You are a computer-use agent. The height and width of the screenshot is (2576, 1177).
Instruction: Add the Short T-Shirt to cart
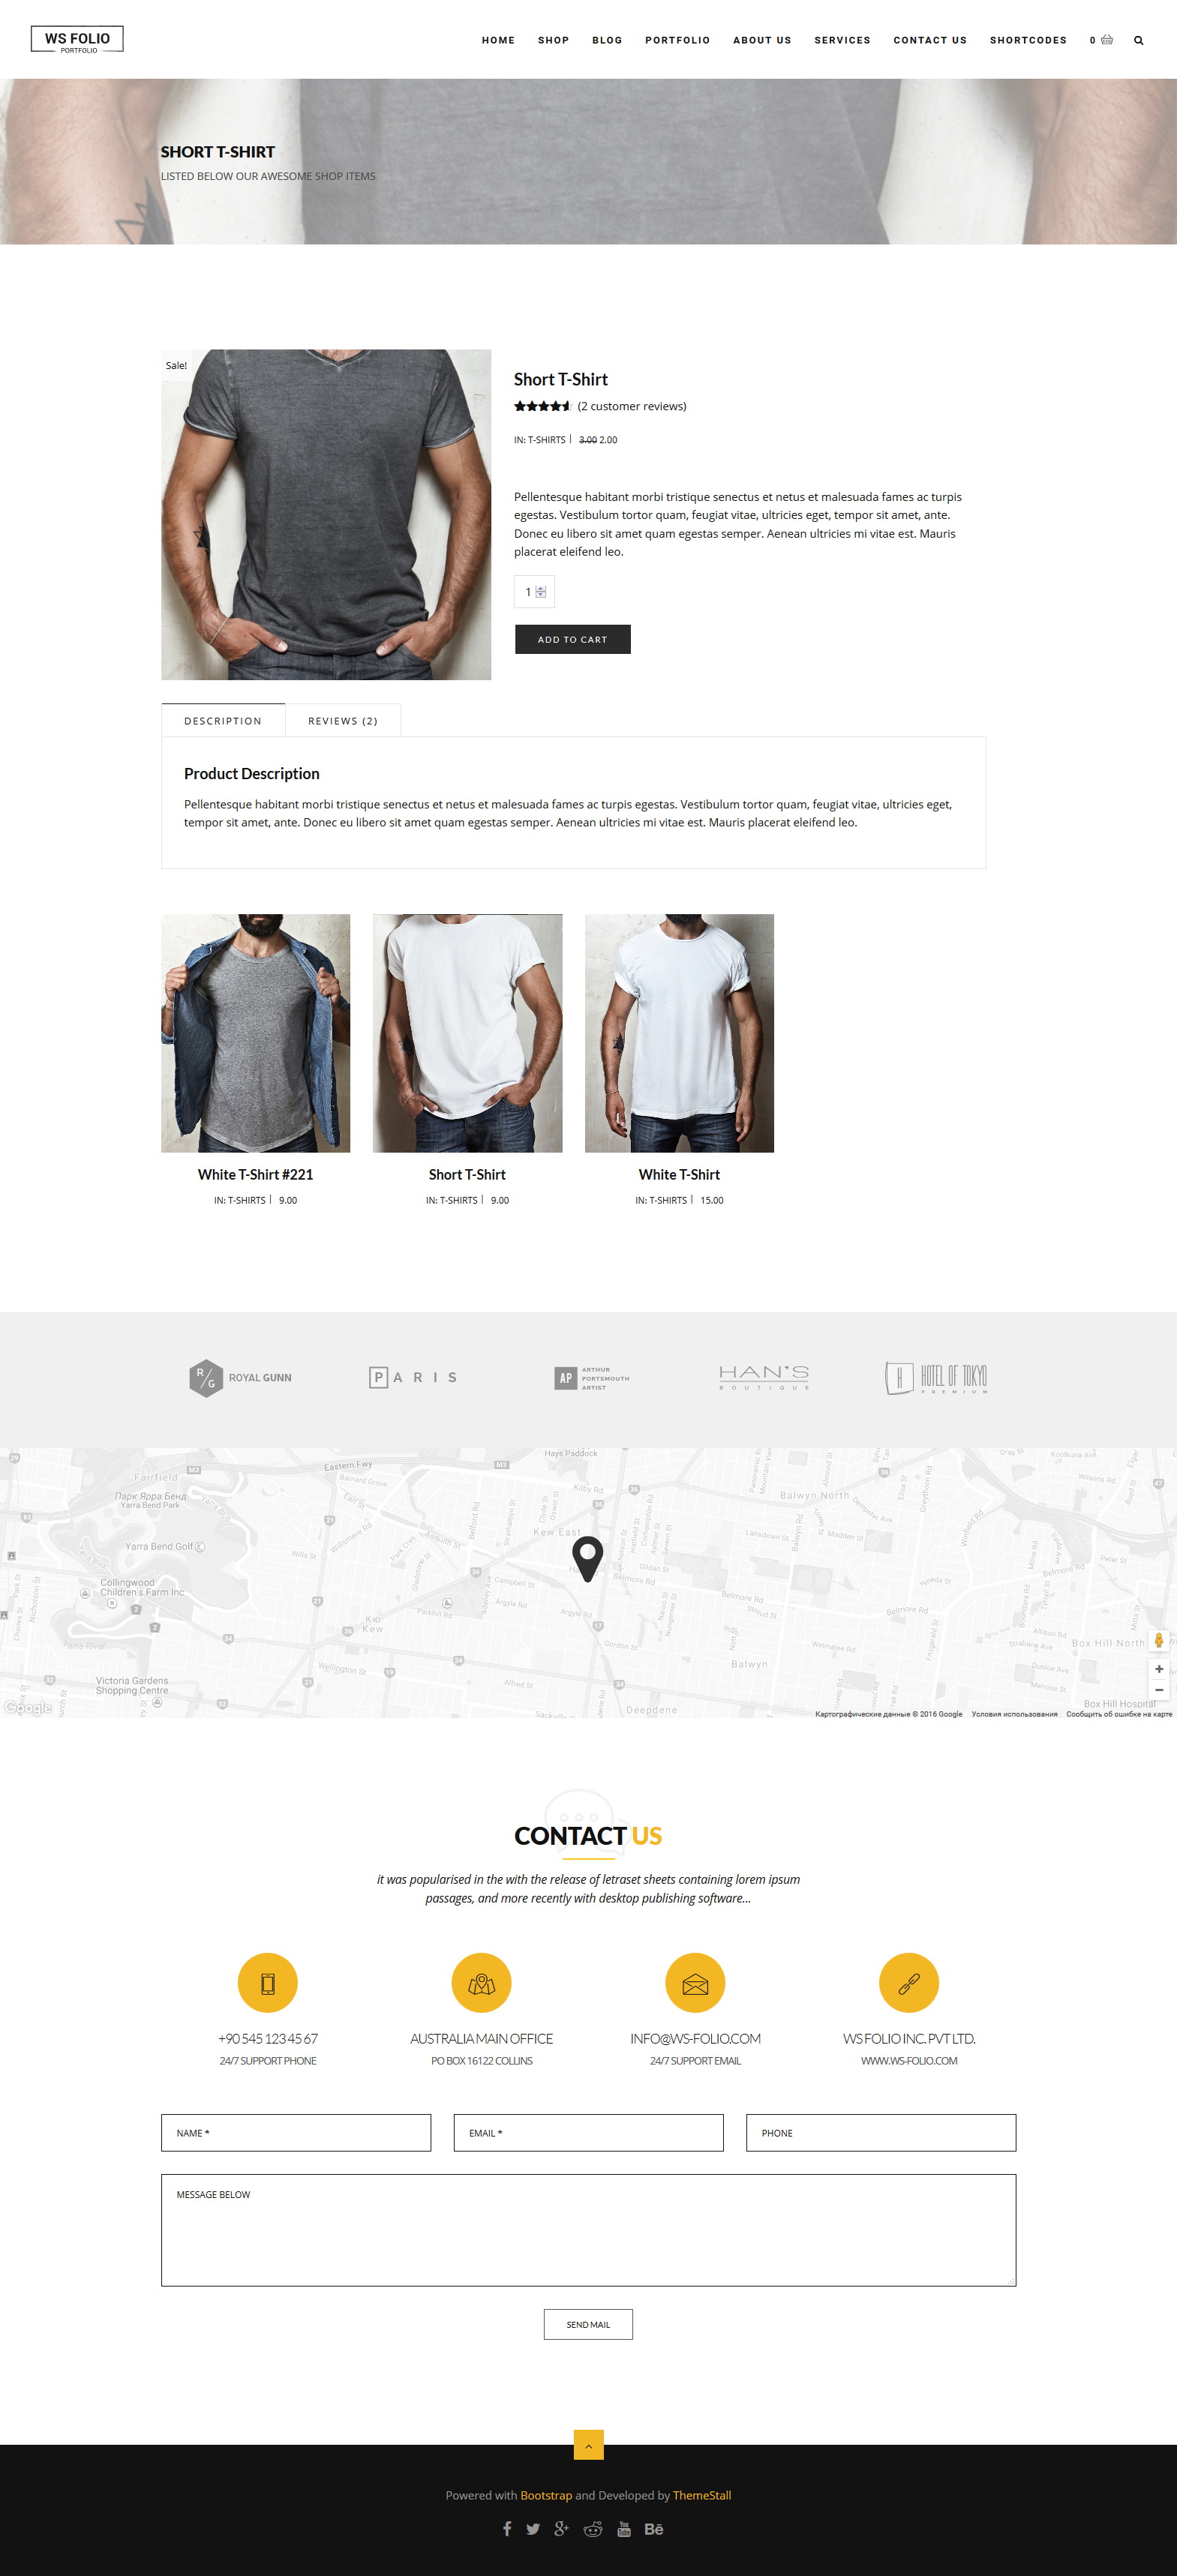point(572,639)
